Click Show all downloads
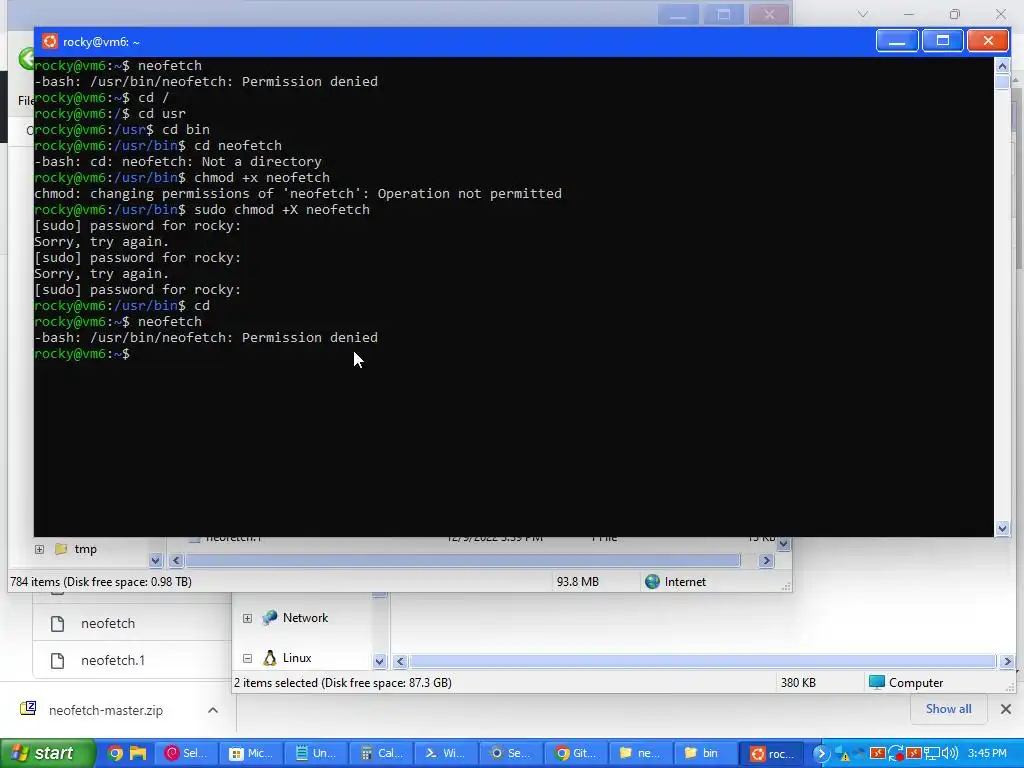The image size is (1024, 768). tap(948, 709)
